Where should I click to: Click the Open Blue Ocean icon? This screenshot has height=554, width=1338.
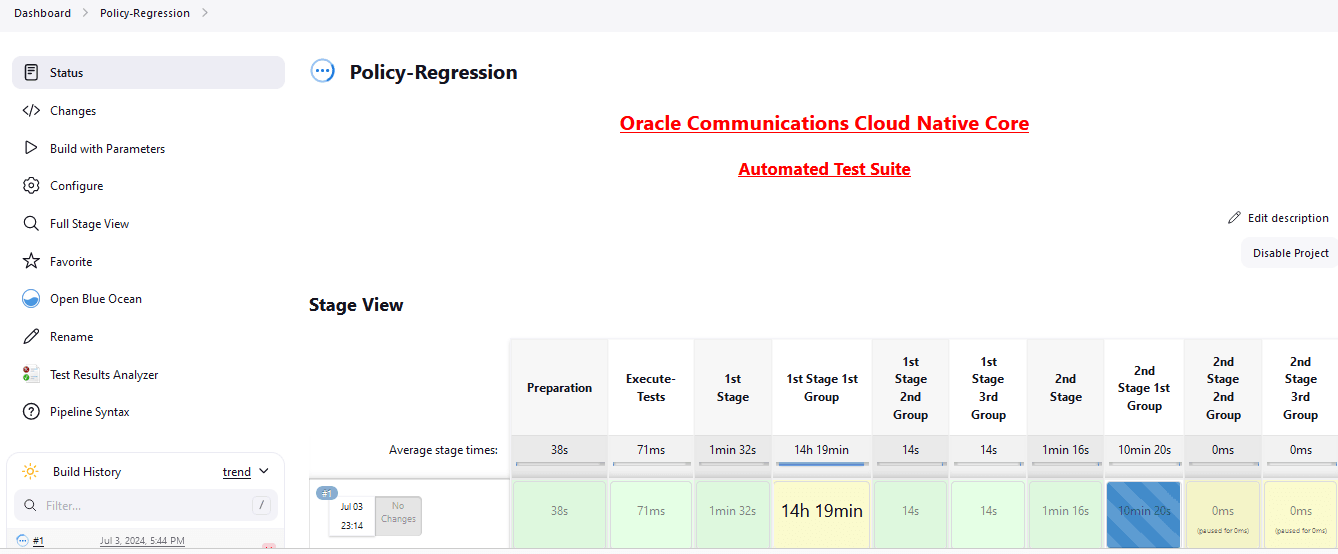coord(31,299)
